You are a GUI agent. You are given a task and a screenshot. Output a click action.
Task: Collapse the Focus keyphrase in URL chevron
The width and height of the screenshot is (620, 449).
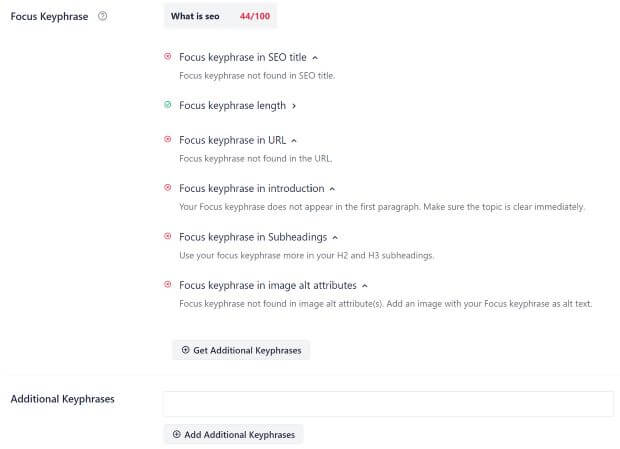tap(294, 141)
